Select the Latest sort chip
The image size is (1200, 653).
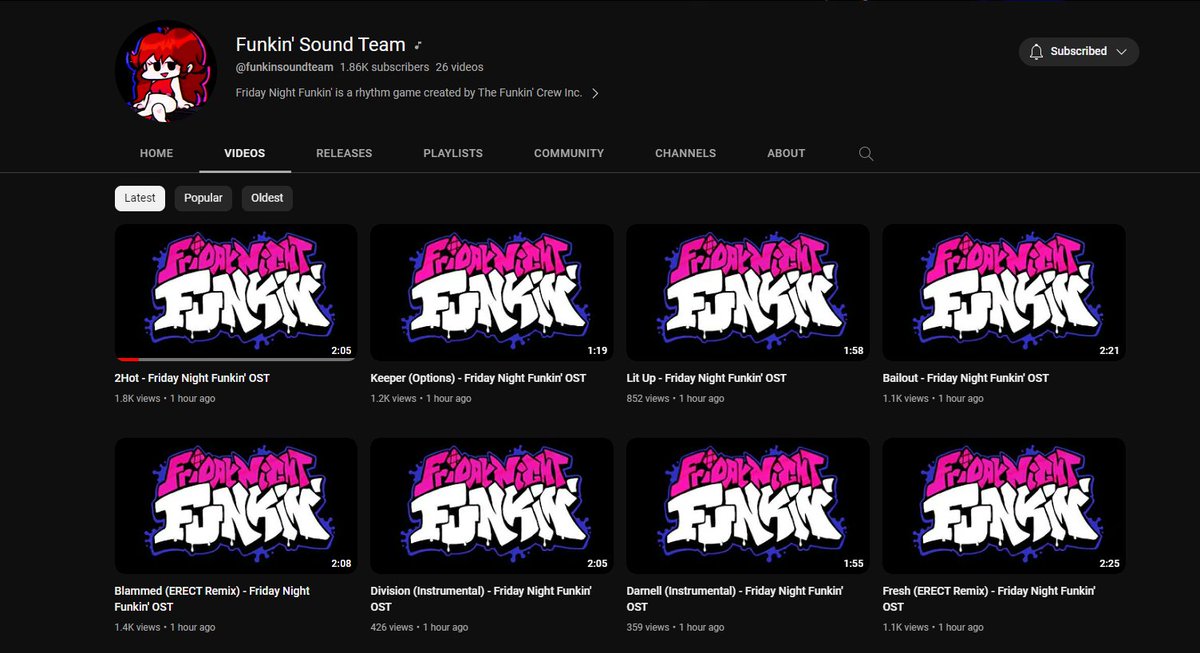click(x=140, y=198)
